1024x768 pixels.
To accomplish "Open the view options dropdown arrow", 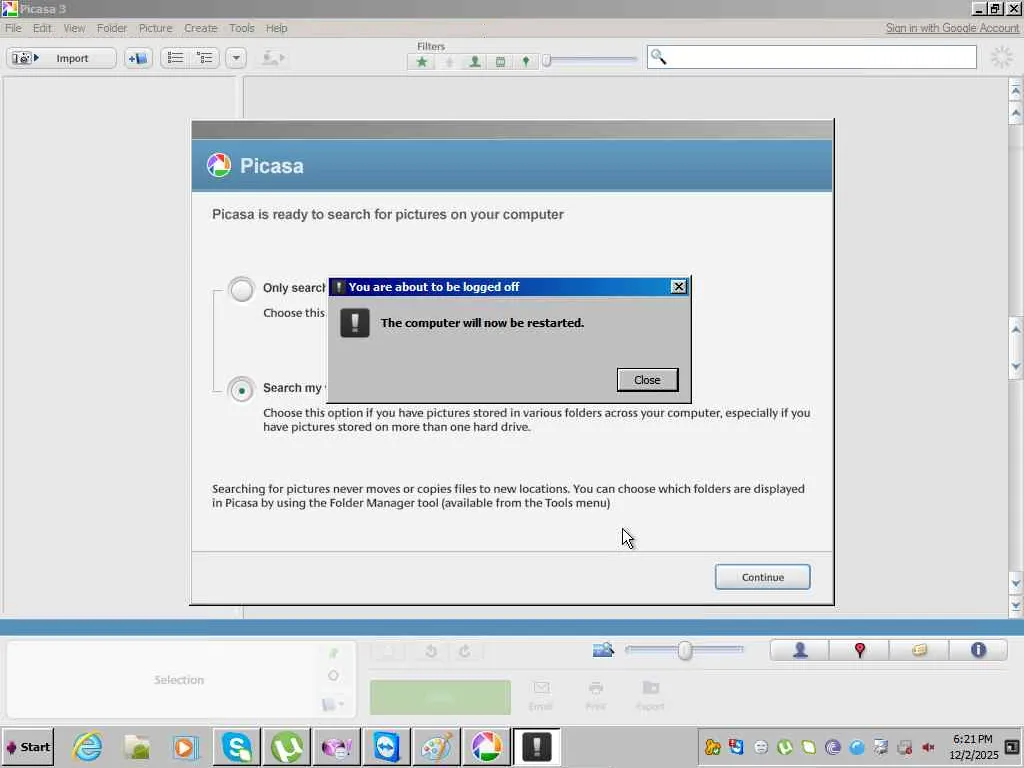I will 236,58.
